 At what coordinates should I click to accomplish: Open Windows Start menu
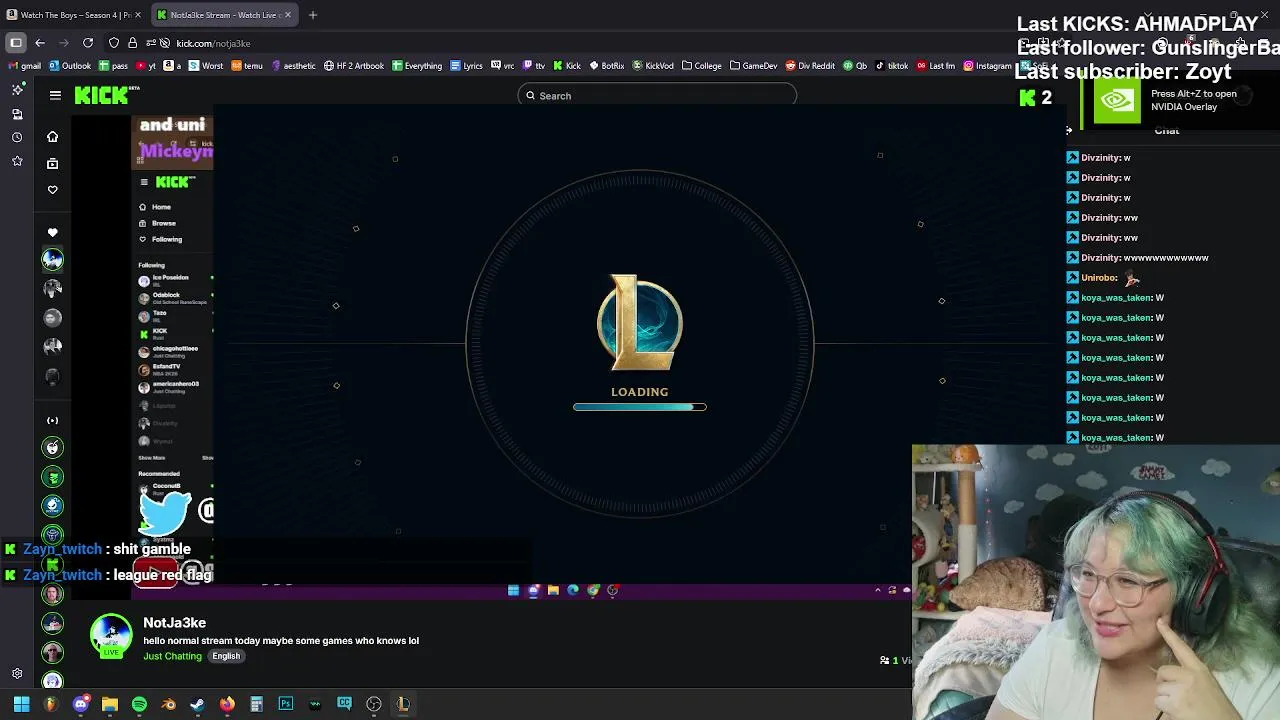coord(21,704)
